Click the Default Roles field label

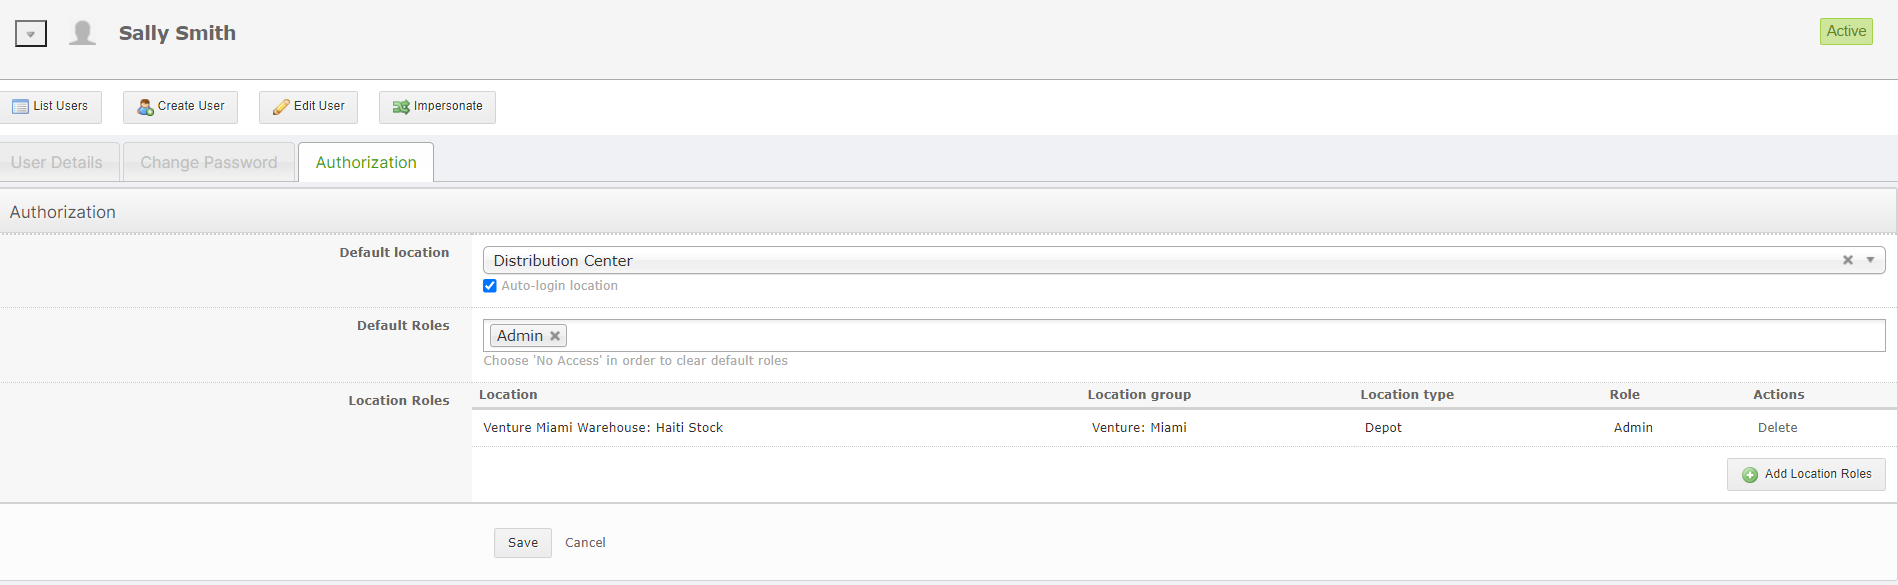(403, 326)
